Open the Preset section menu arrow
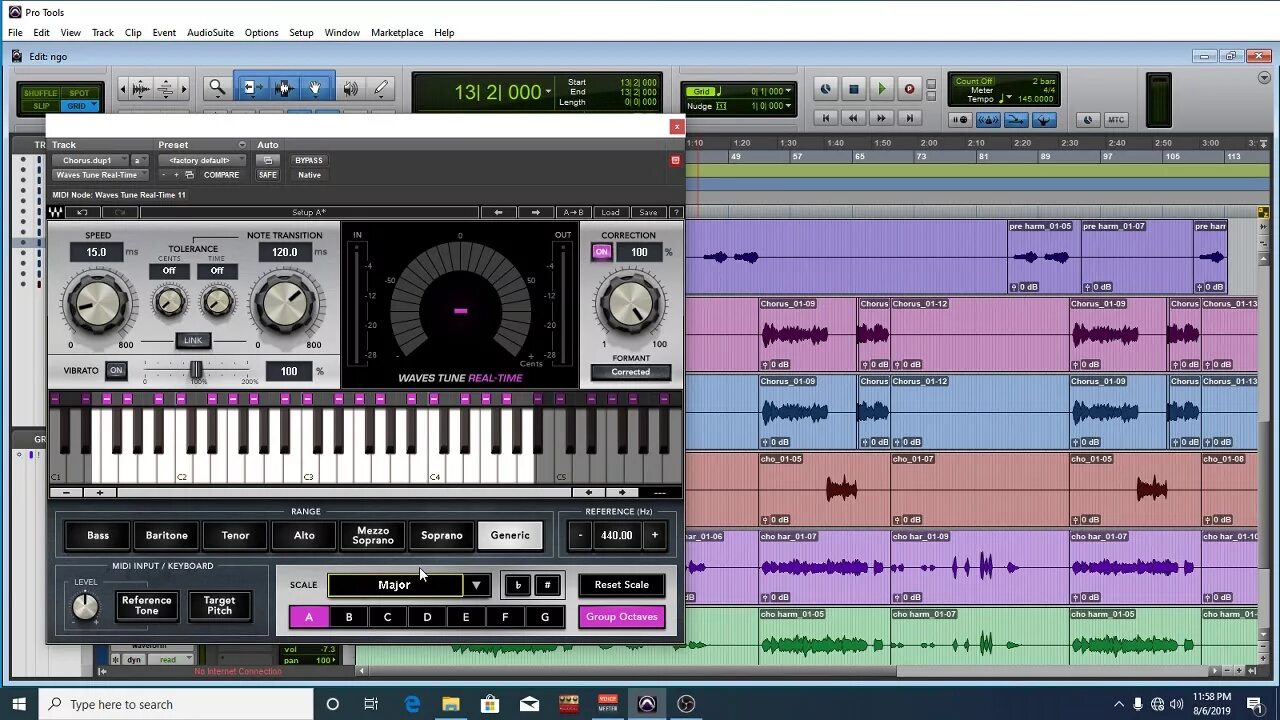 tap(241, 145)
